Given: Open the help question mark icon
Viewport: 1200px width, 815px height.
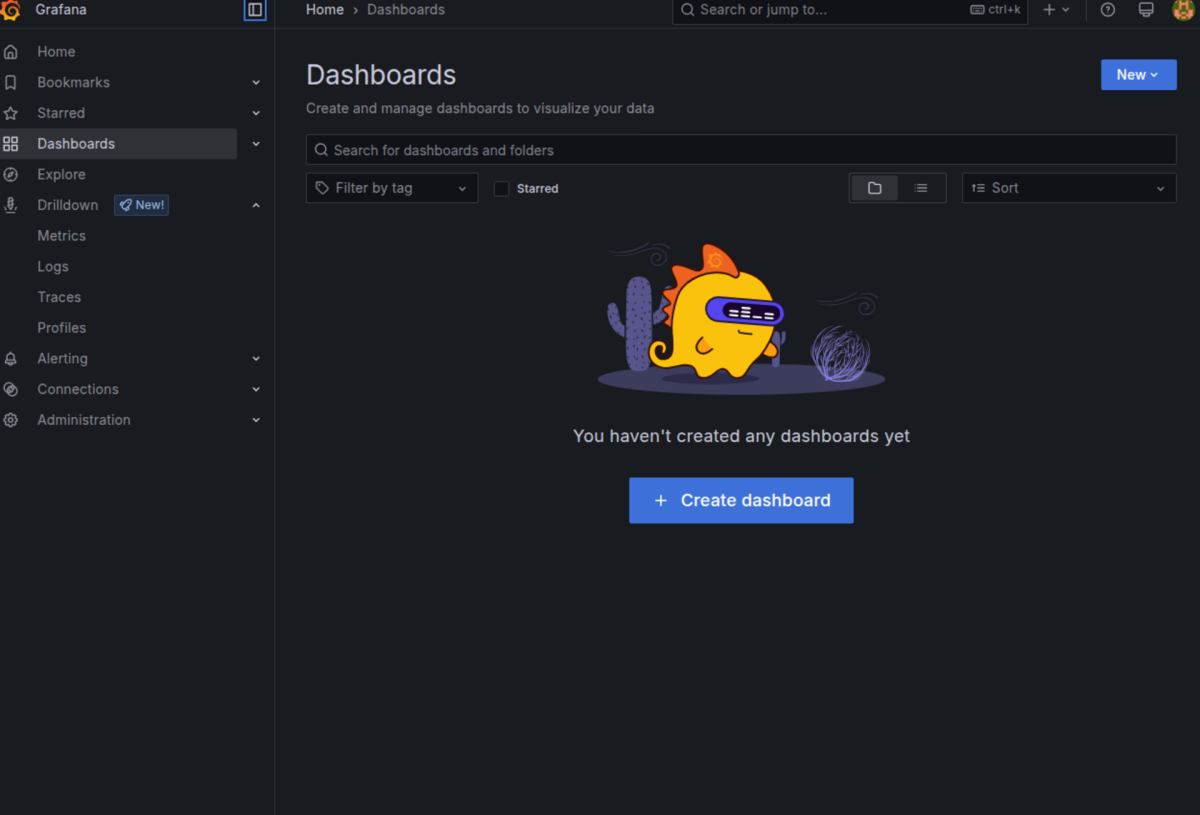Looking at the screenshot, I should click(1107, 10).
